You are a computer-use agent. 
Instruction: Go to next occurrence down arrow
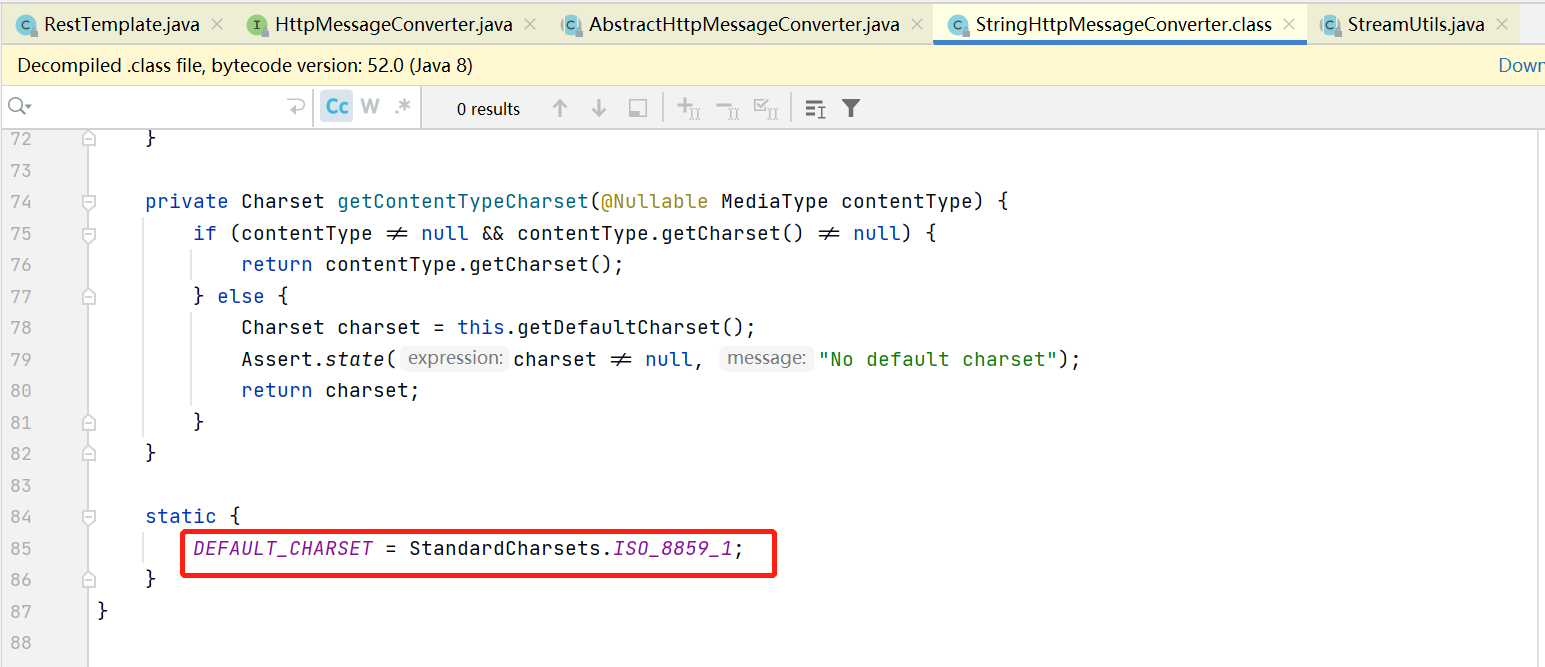tap(599, 108)
